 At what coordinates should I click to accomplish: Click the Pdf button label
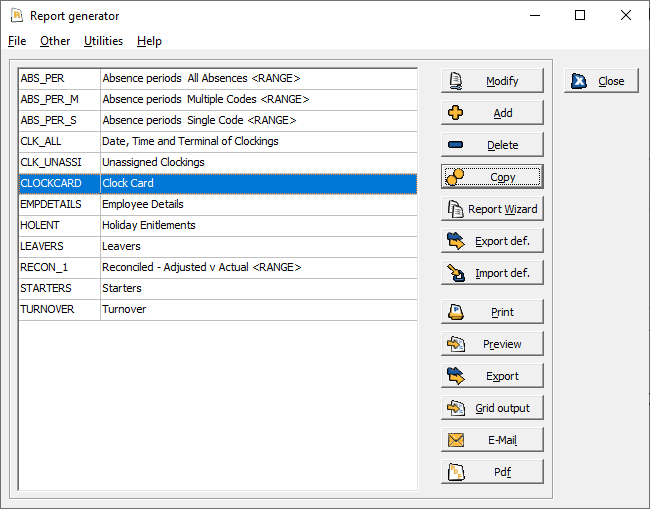coord(502,472)
